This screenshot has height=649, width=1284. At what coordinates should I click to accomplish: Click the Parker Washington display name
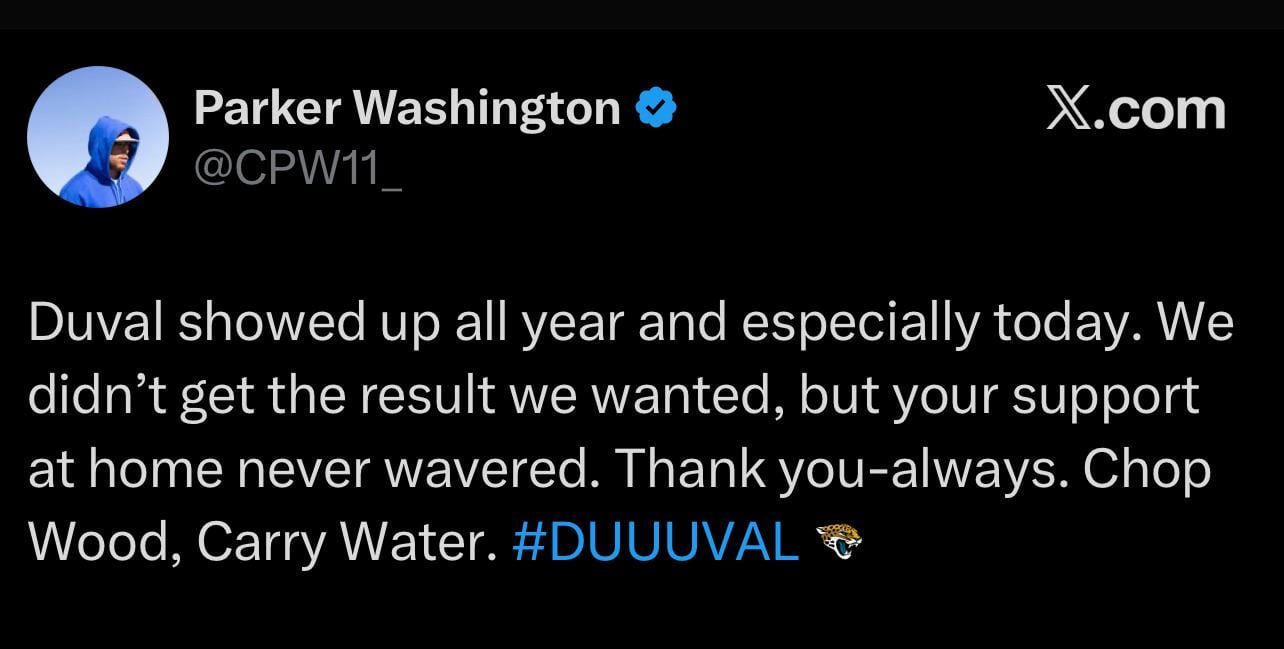click(407, 106)
